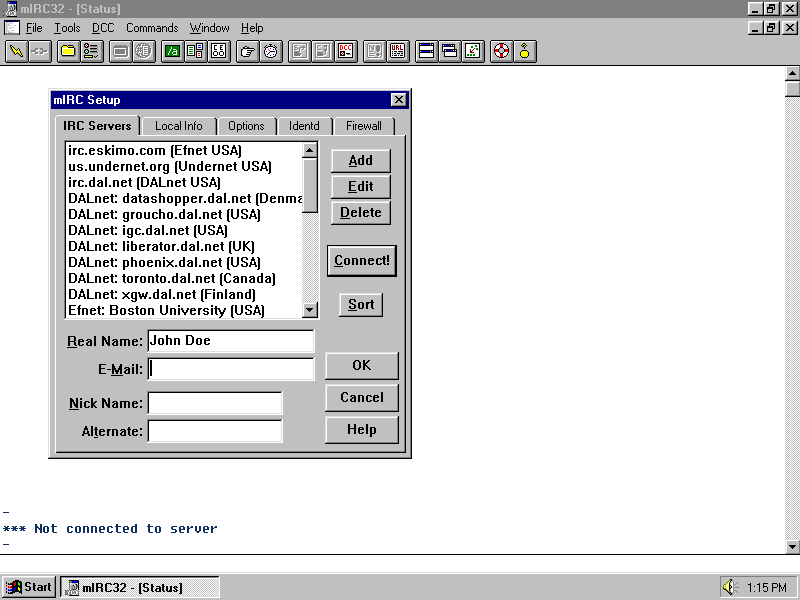
Task: Click the Status window control menu icon
Action: point(11,28)
